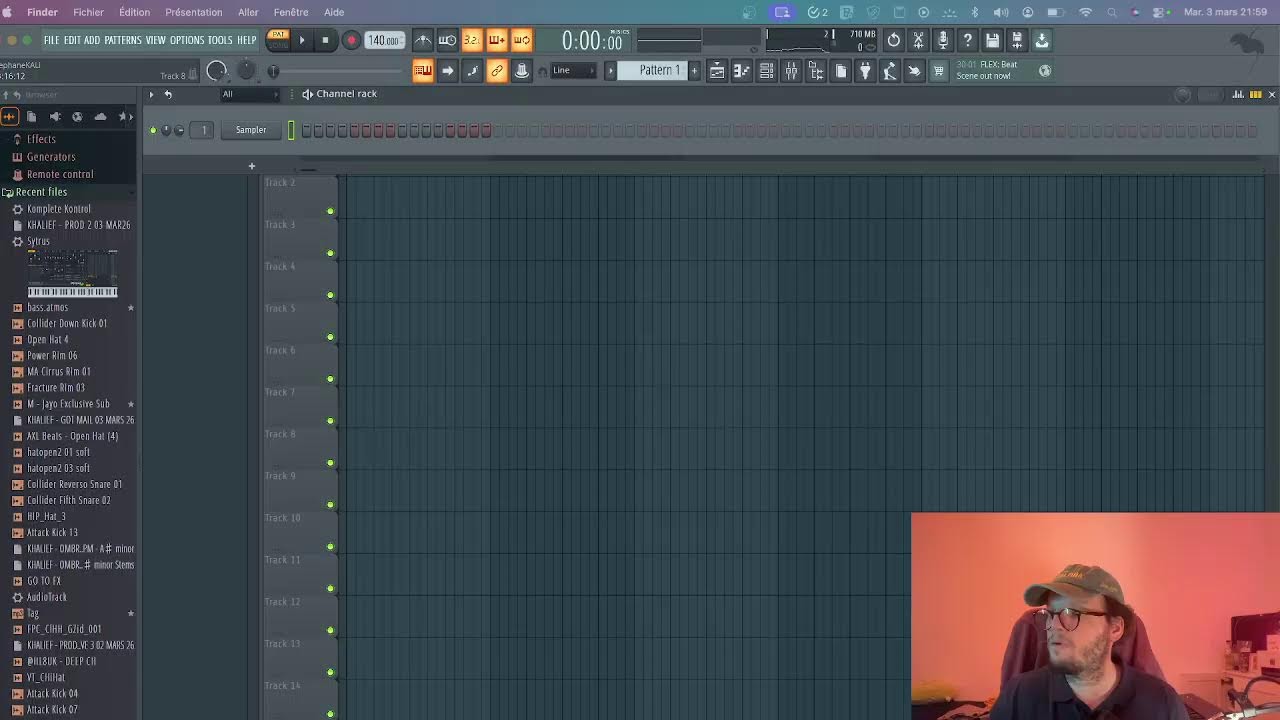Click the 140.000 tempo field
Screen dimensions: 1280x720
point(383,40)
